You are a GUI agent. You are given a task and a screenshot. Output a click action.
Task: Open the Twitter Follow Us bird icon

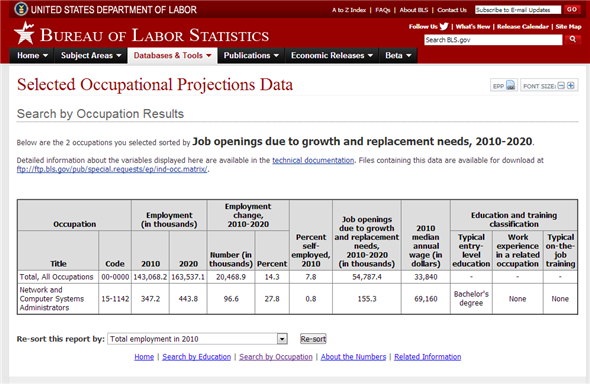(x=444, y=26)
